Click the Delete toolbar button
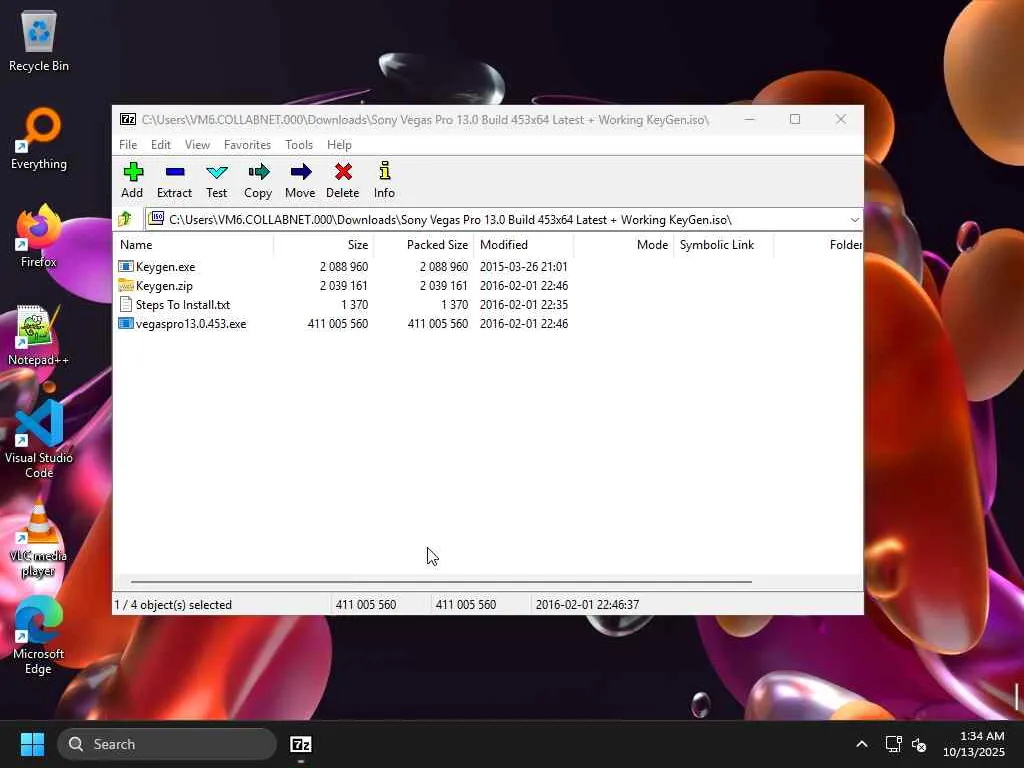The width and height of the screenshot is (1024, 768). pos(343,180)
